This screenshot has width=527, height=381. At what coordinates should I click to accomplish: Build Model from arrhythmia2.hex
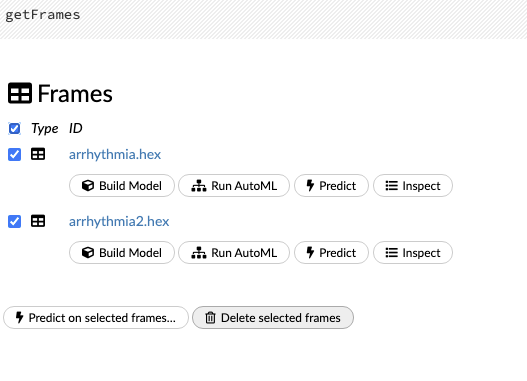[x=122, y=253]
